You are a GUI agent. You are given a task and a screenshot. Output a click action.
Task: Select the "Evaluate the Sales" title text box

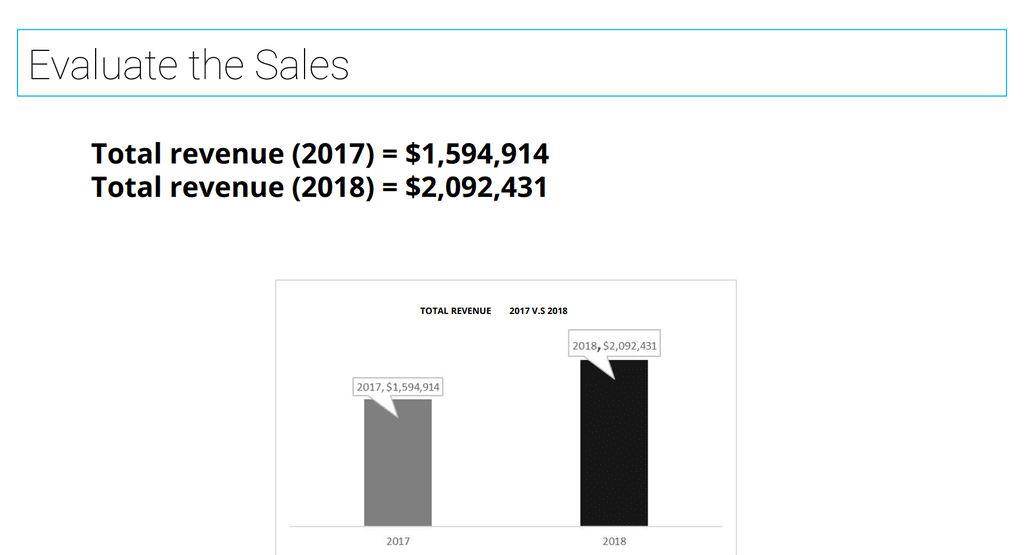coord(512,63)
